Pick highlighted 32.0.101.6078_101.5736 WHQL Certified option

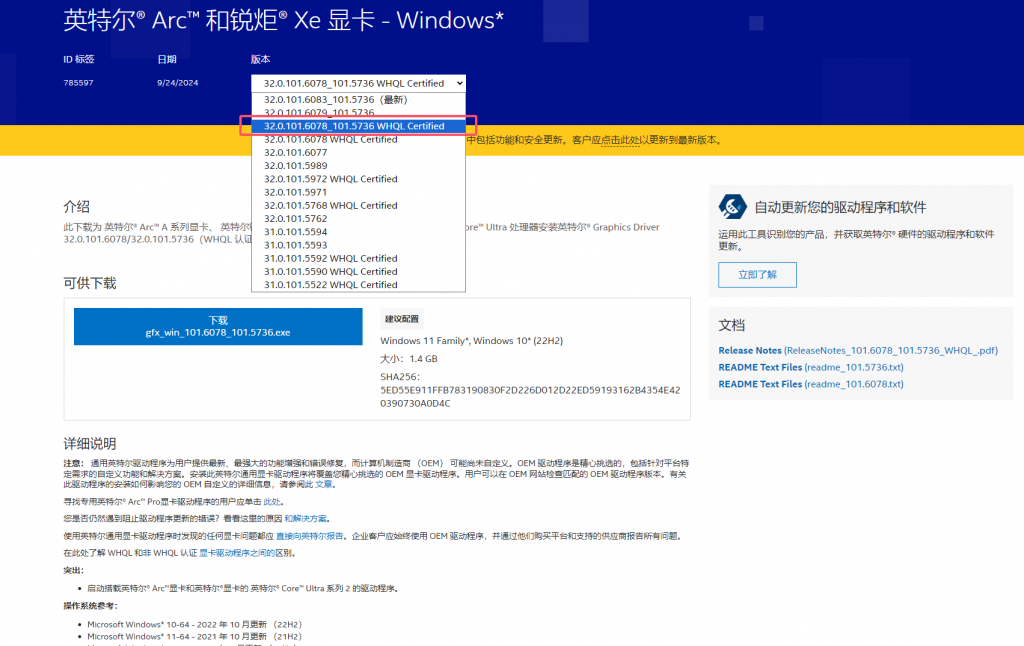[x=354, y=126]
